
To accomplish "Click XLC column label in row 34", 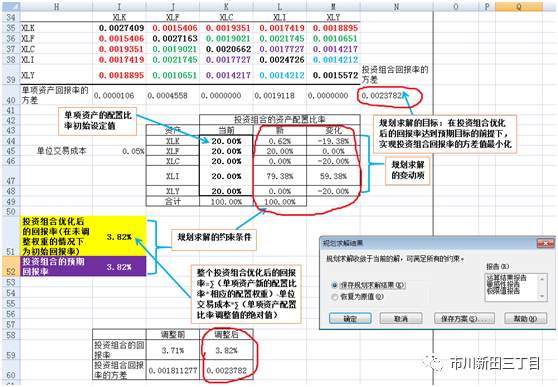I will click(226, 17).
